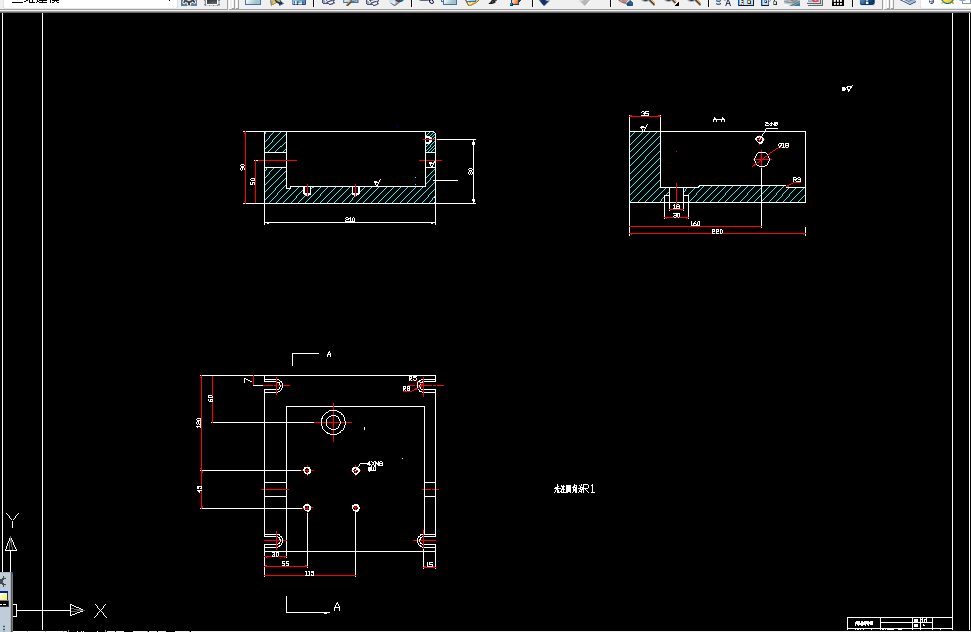Click the zoom window magnifier with flyout arrow
This screenshot has height=632, width=971.
(673, 2)
